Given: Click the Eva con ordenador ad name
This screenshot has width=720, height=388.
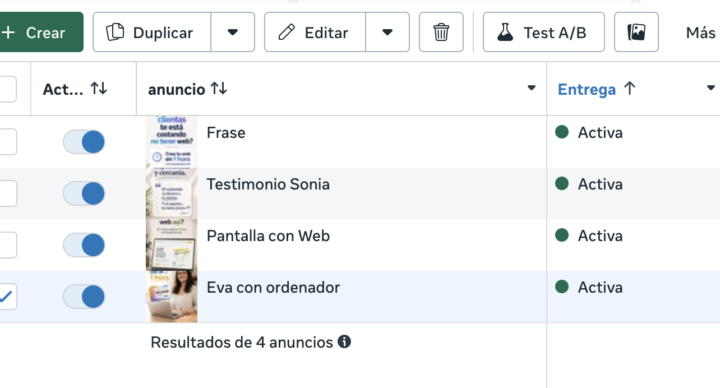Looking at the screenshot, I should point(273,287).
